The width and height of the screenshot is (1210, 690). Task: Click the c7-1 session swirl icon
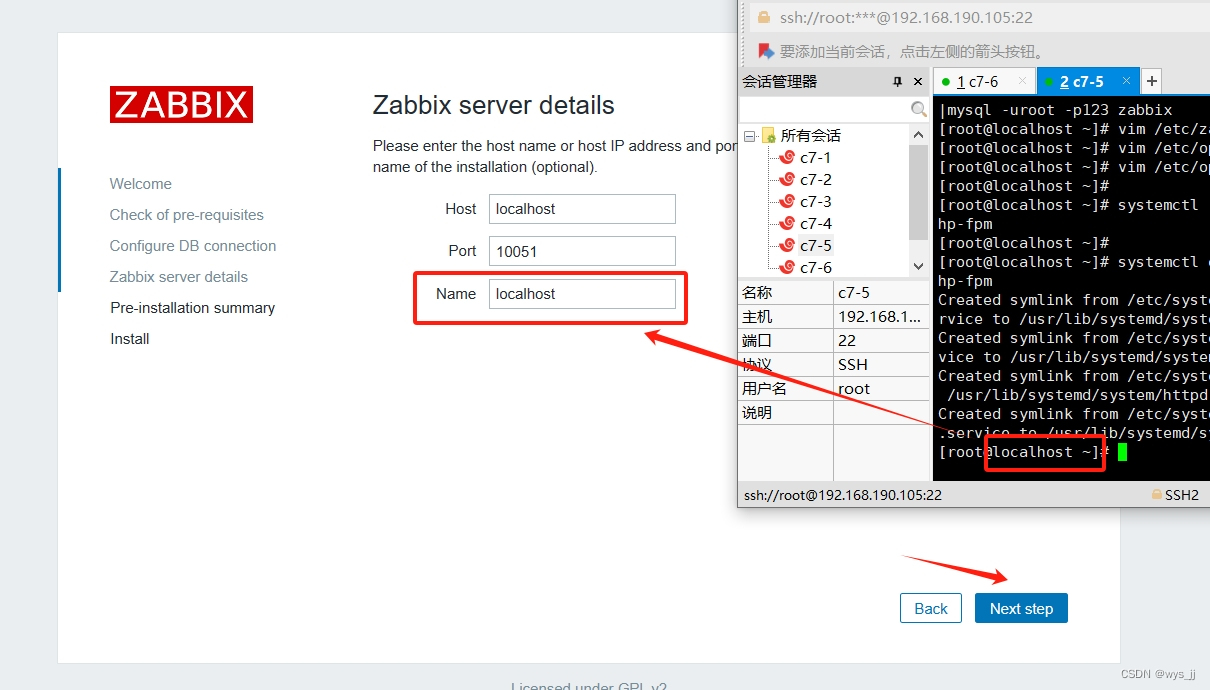(787, 157)
